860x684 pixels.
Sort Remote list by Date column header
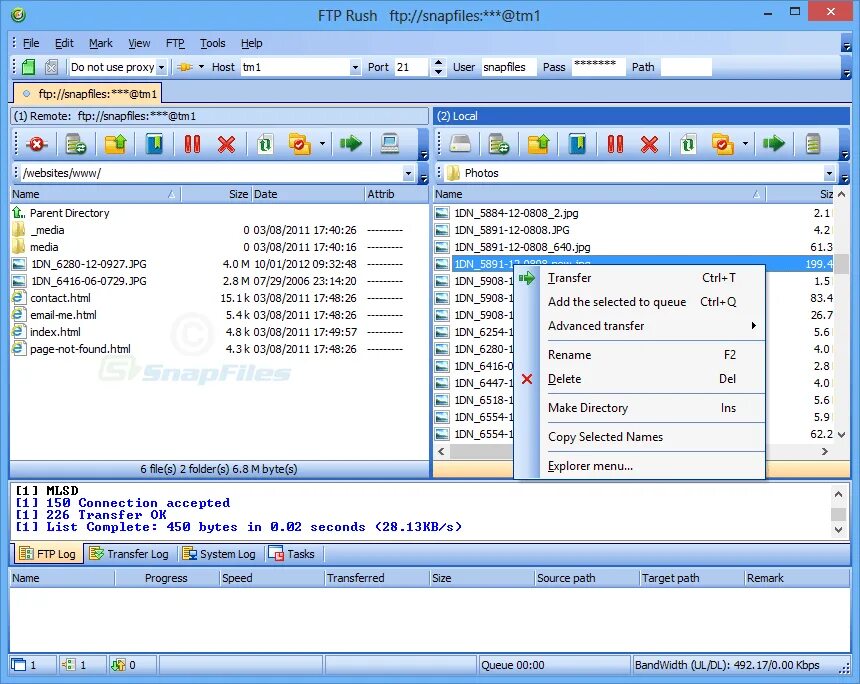click(307, 194)
